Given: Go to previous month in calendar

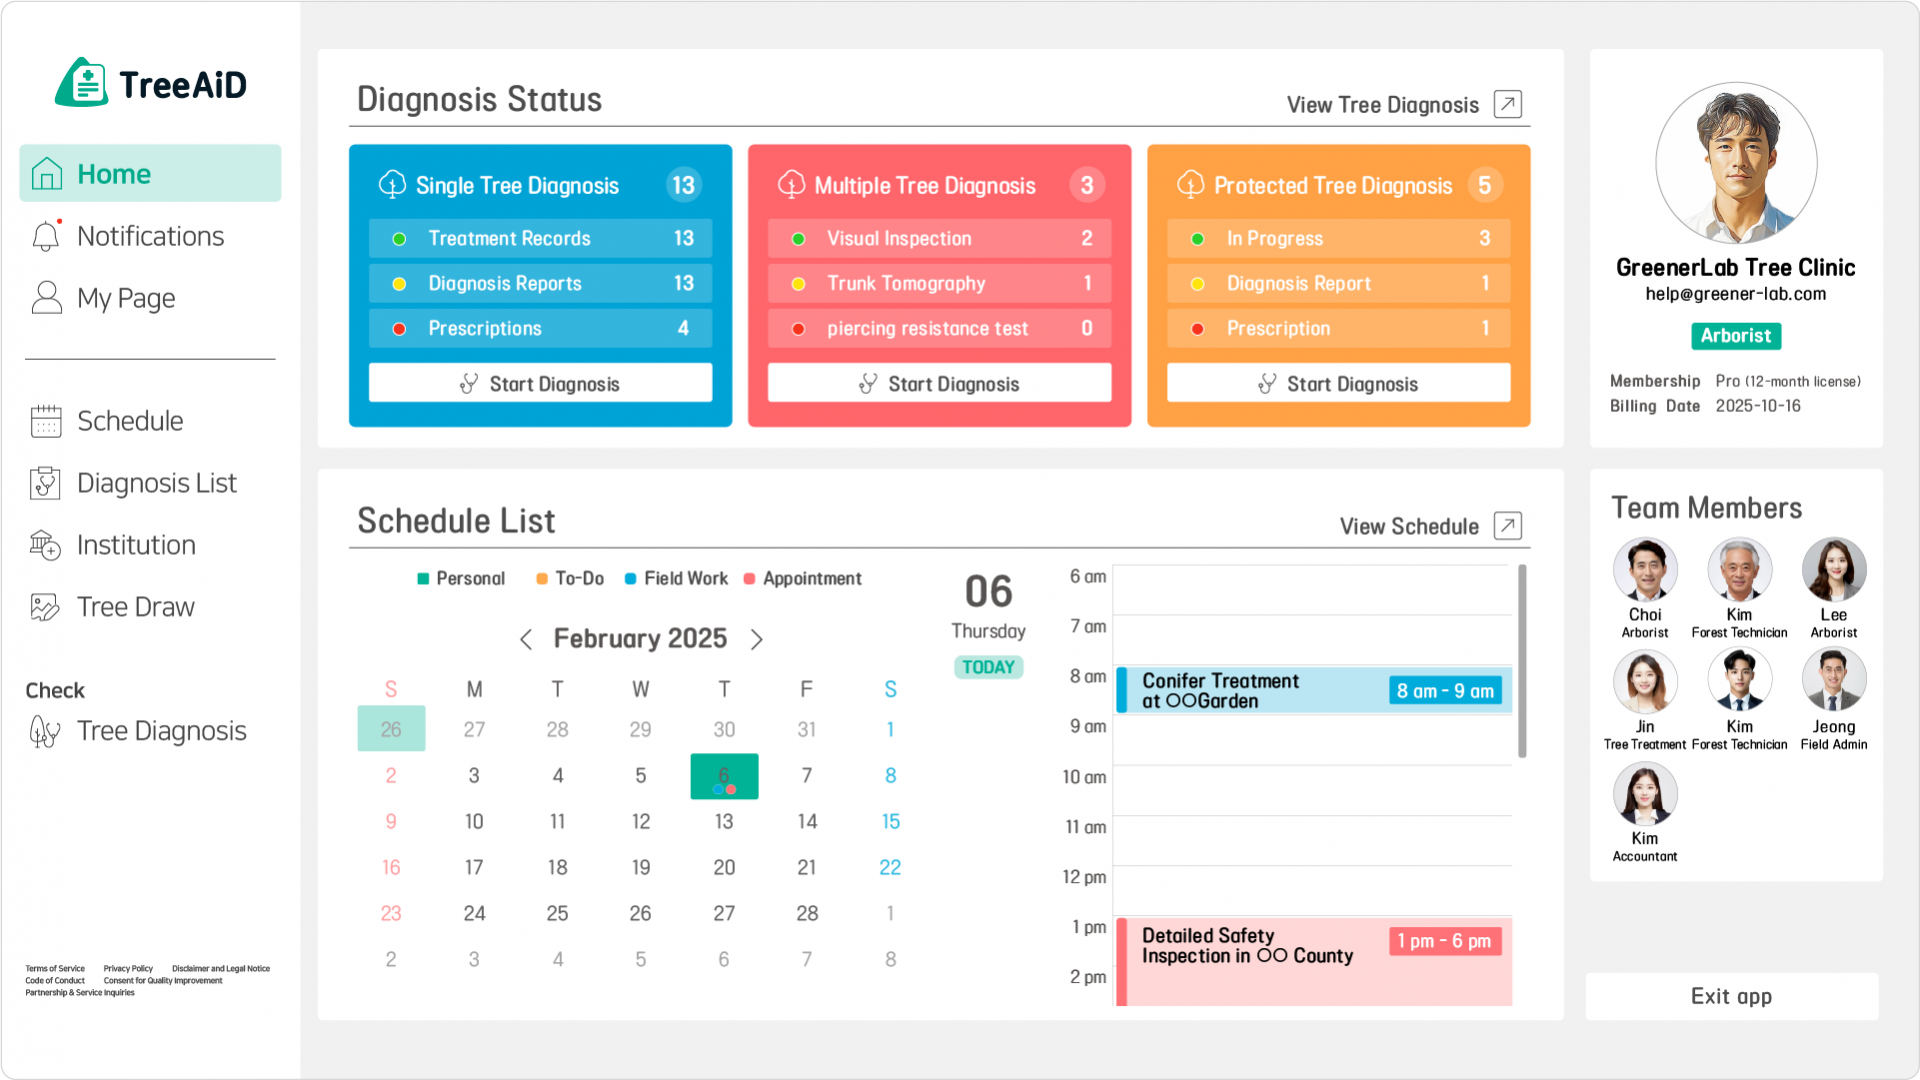Looking at the screenshot, I should [x=526, y=639].
